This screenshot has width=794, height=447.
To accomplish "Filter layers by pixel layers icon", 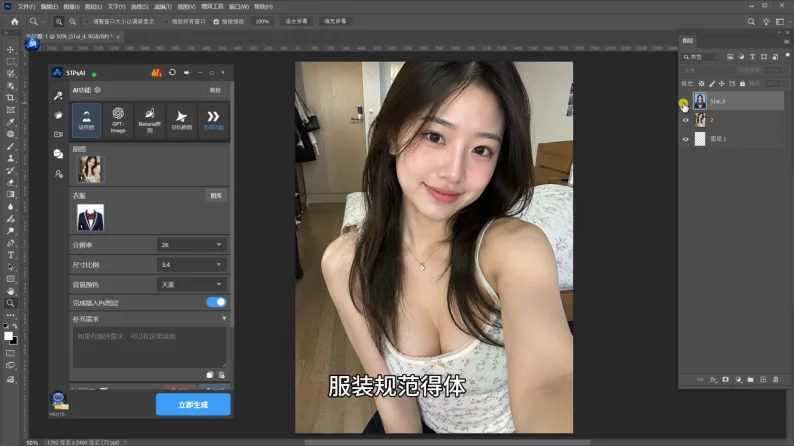I will 730,57.
